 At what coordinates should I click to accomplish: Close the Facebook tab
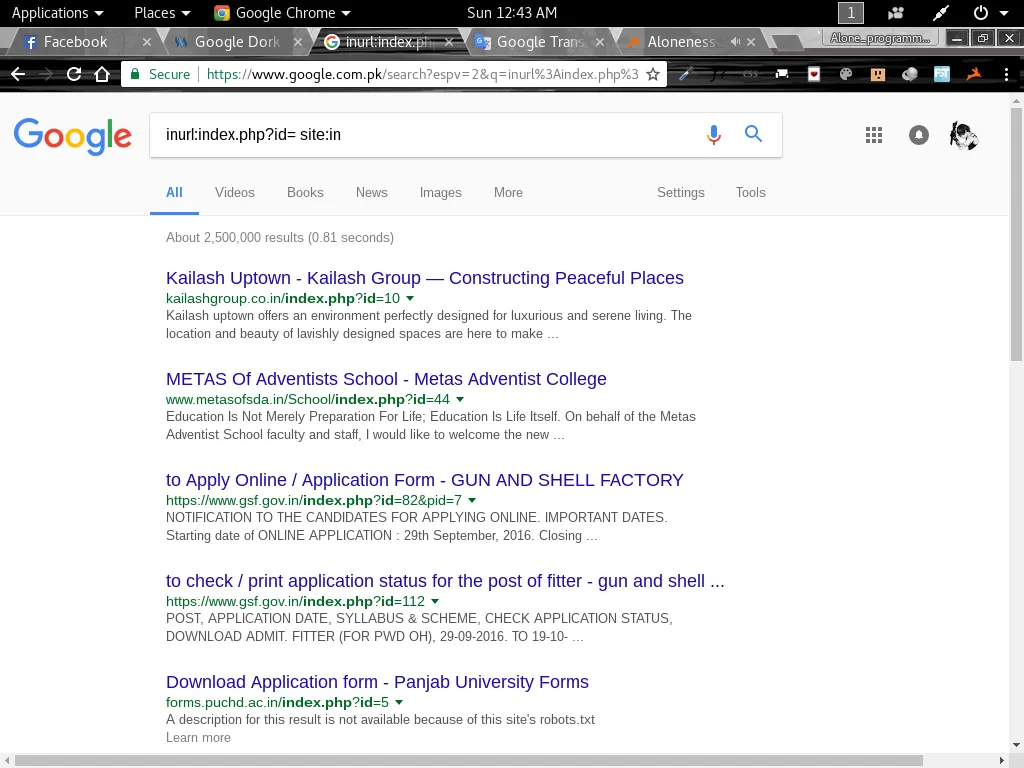(x=146, y=42)
